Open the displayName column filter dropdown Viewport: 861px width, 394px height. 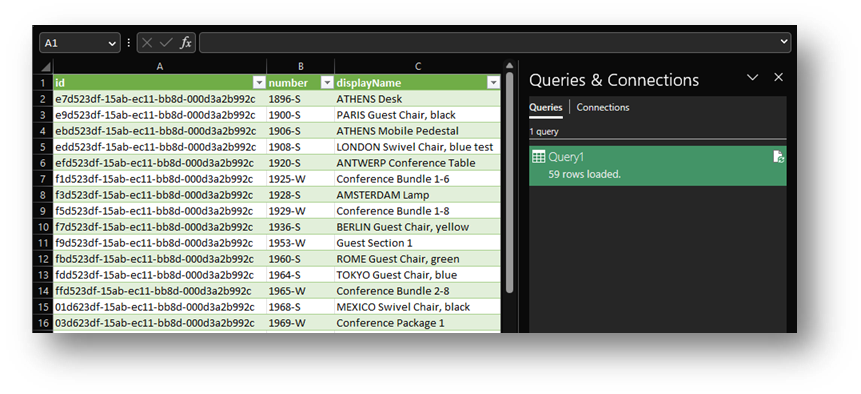[494, 83]
